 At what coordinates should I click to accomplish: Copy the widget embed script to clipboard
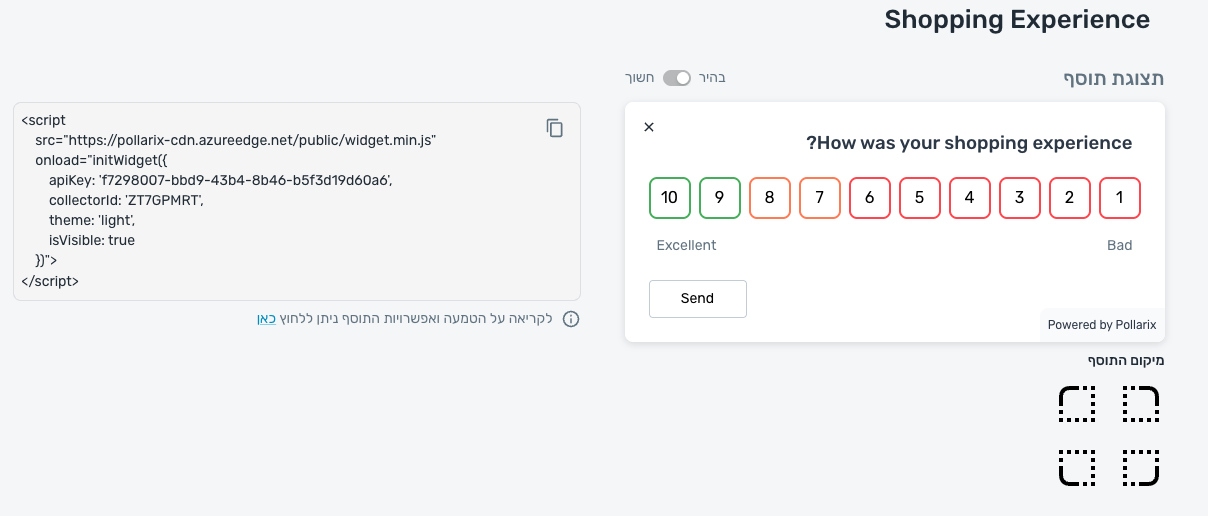[555, 128]
